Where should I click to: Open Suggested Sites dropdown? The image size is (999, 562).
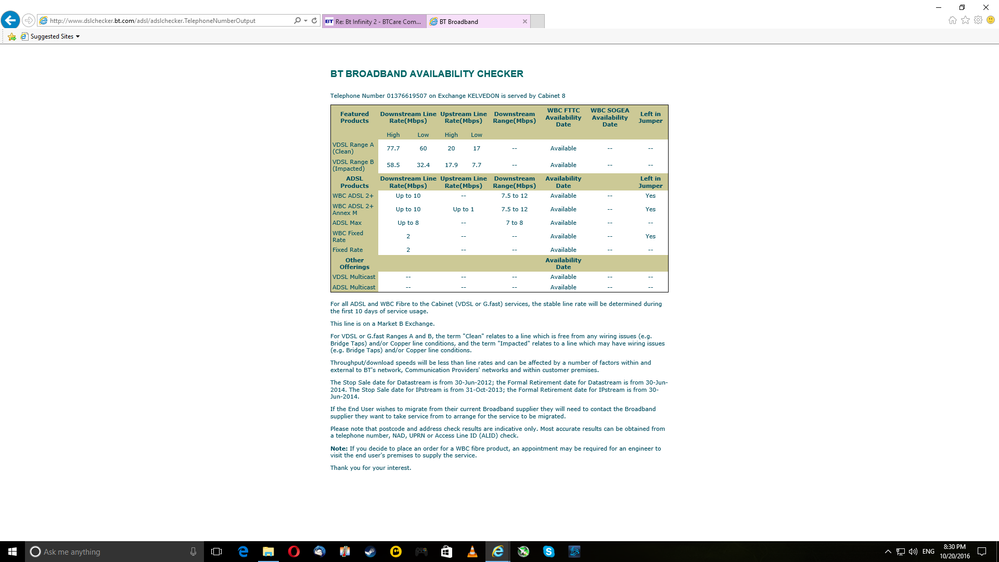51,36
